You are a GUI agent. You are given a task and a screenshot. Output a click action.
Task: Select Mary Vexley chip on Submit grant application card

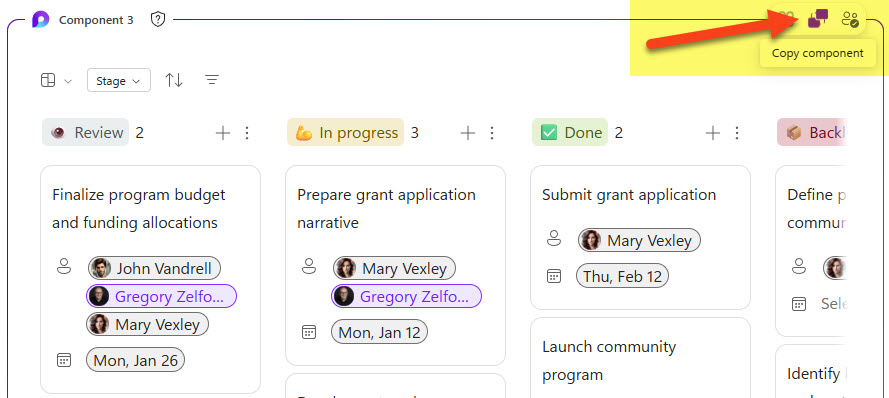click(640, 240)
